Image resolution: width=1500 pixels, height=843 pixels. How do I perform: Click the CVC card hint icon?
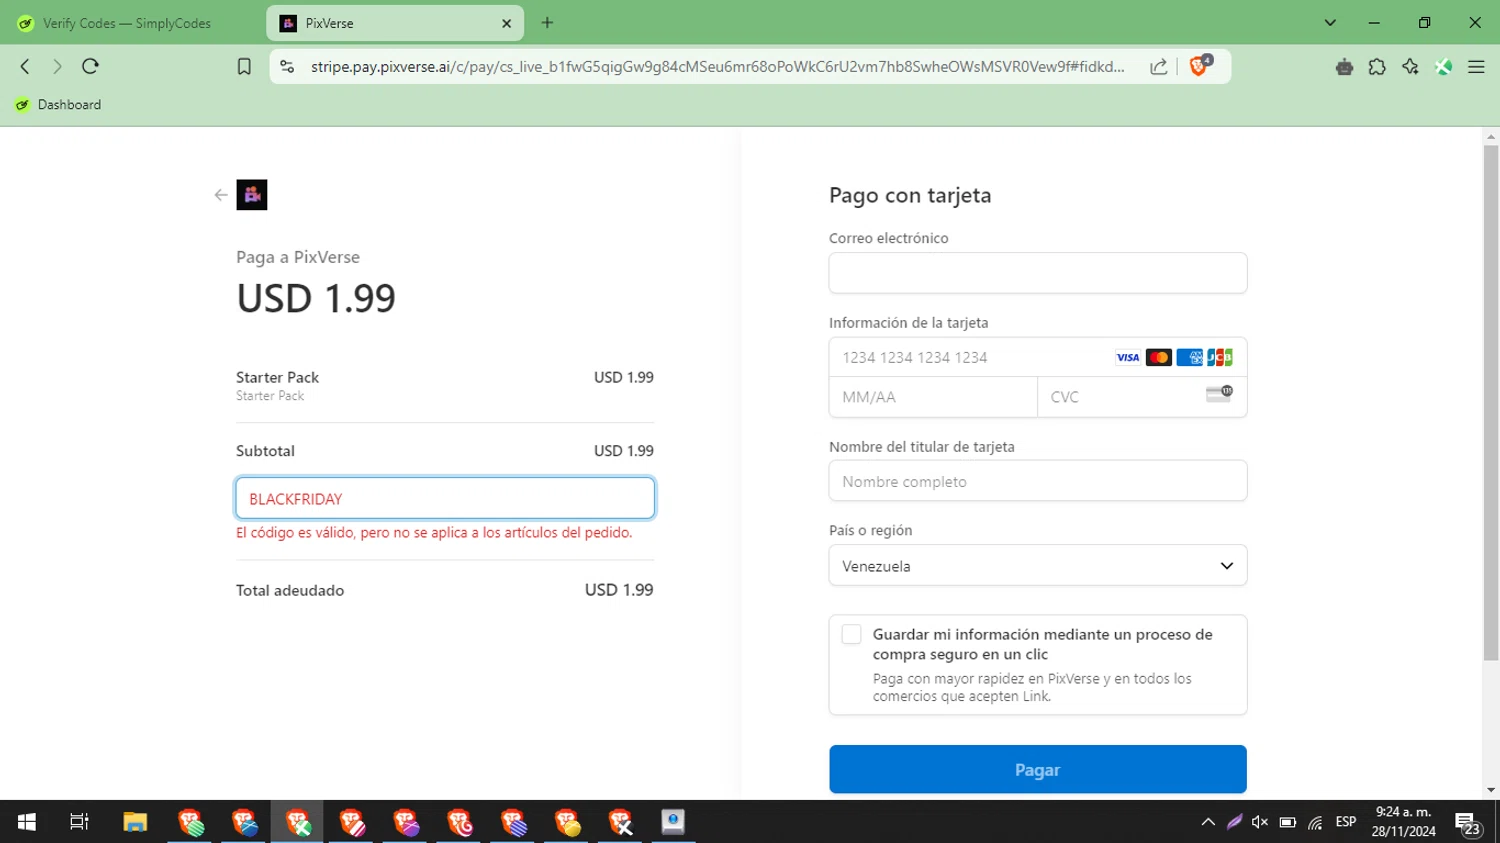tap(1219, 394)
